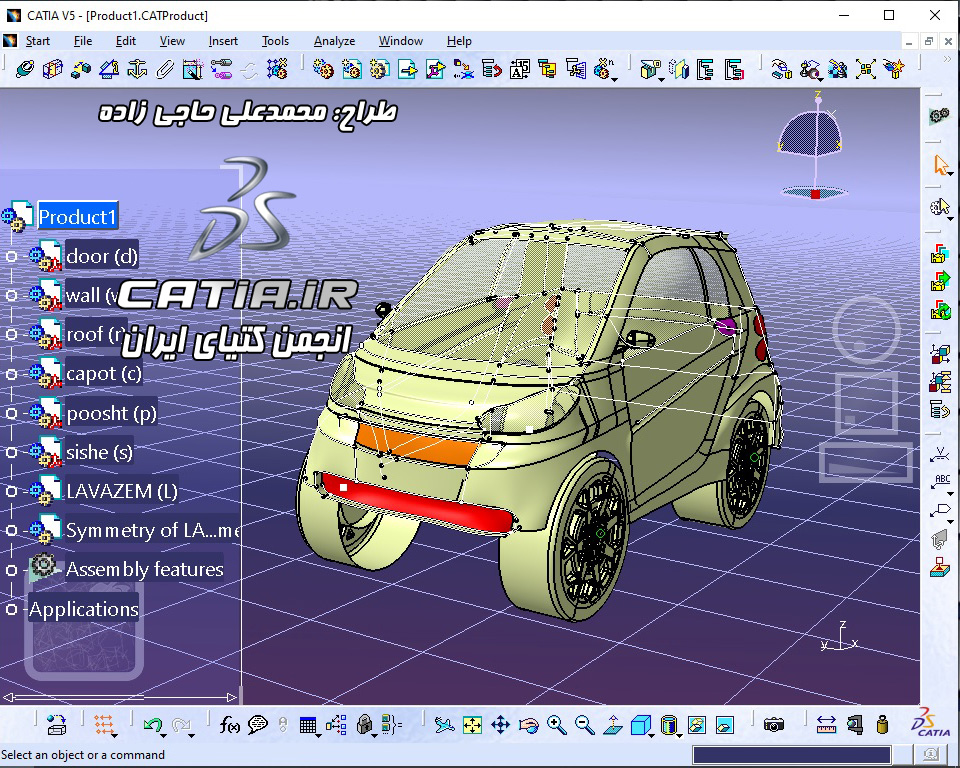The height and width of the screenshot is (768, 960).
Task: Click Existing Component With Positioning icon
Action: (x=435, y=69)
